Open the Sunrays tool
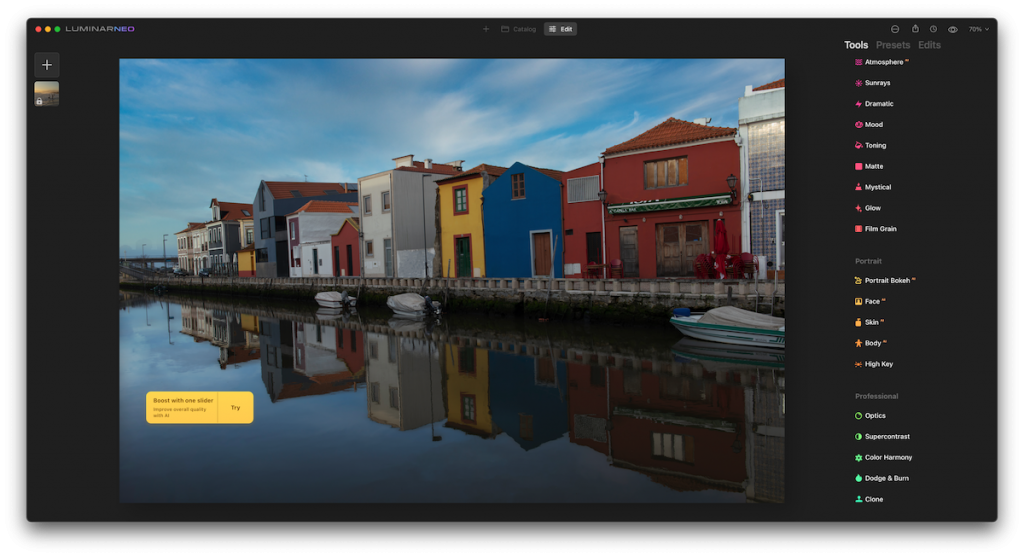 point(876,83)
